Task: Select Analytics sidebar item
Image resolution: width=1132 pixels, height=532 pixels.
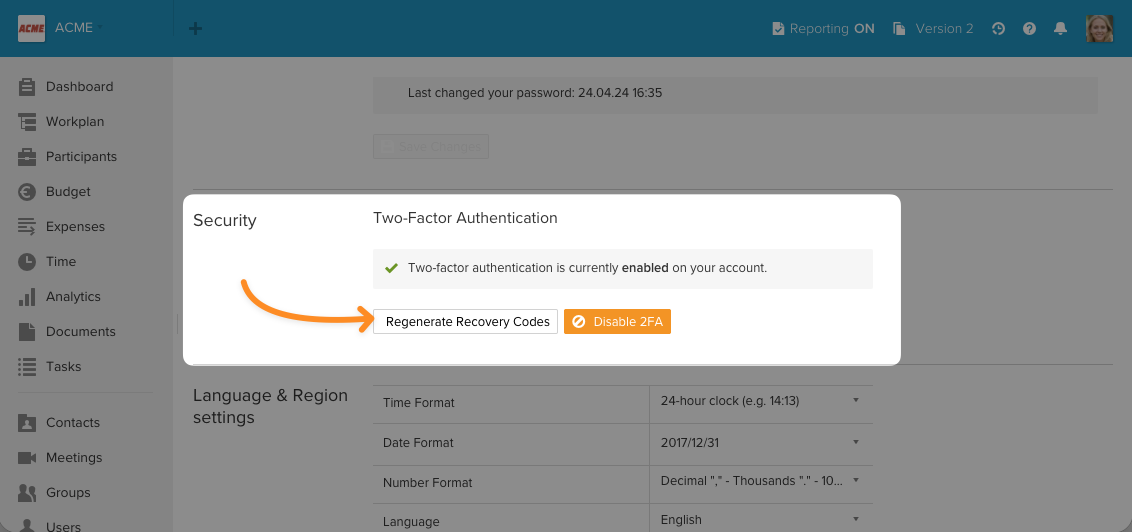Action: coord(73,297)
